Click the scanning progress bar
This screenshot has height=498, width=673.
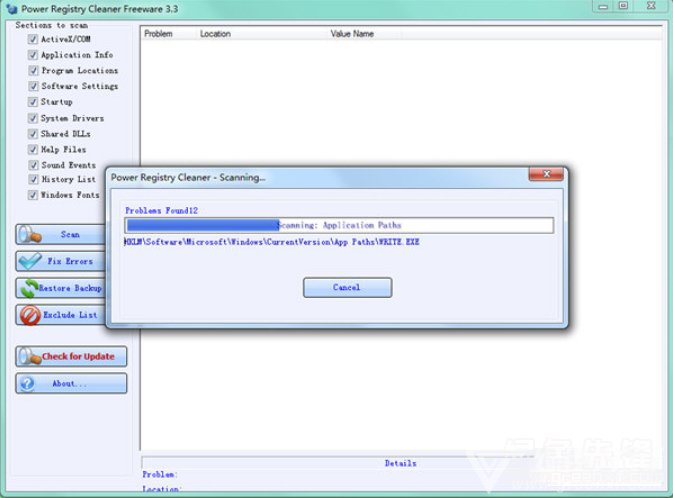[x=339, y=225]
